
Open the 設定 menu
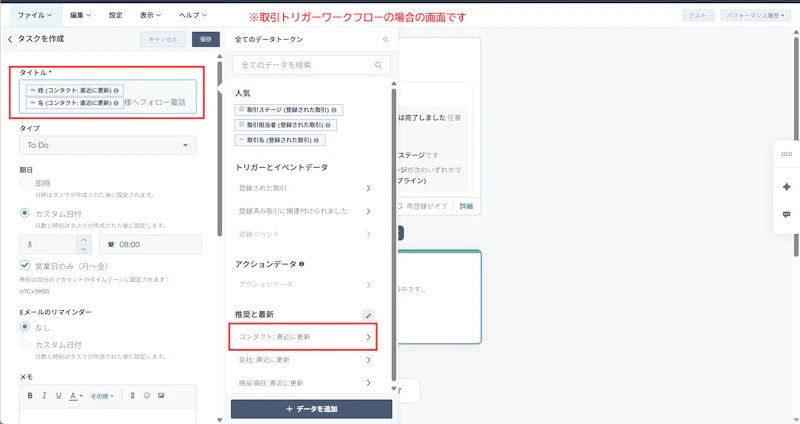click(115, 15)
